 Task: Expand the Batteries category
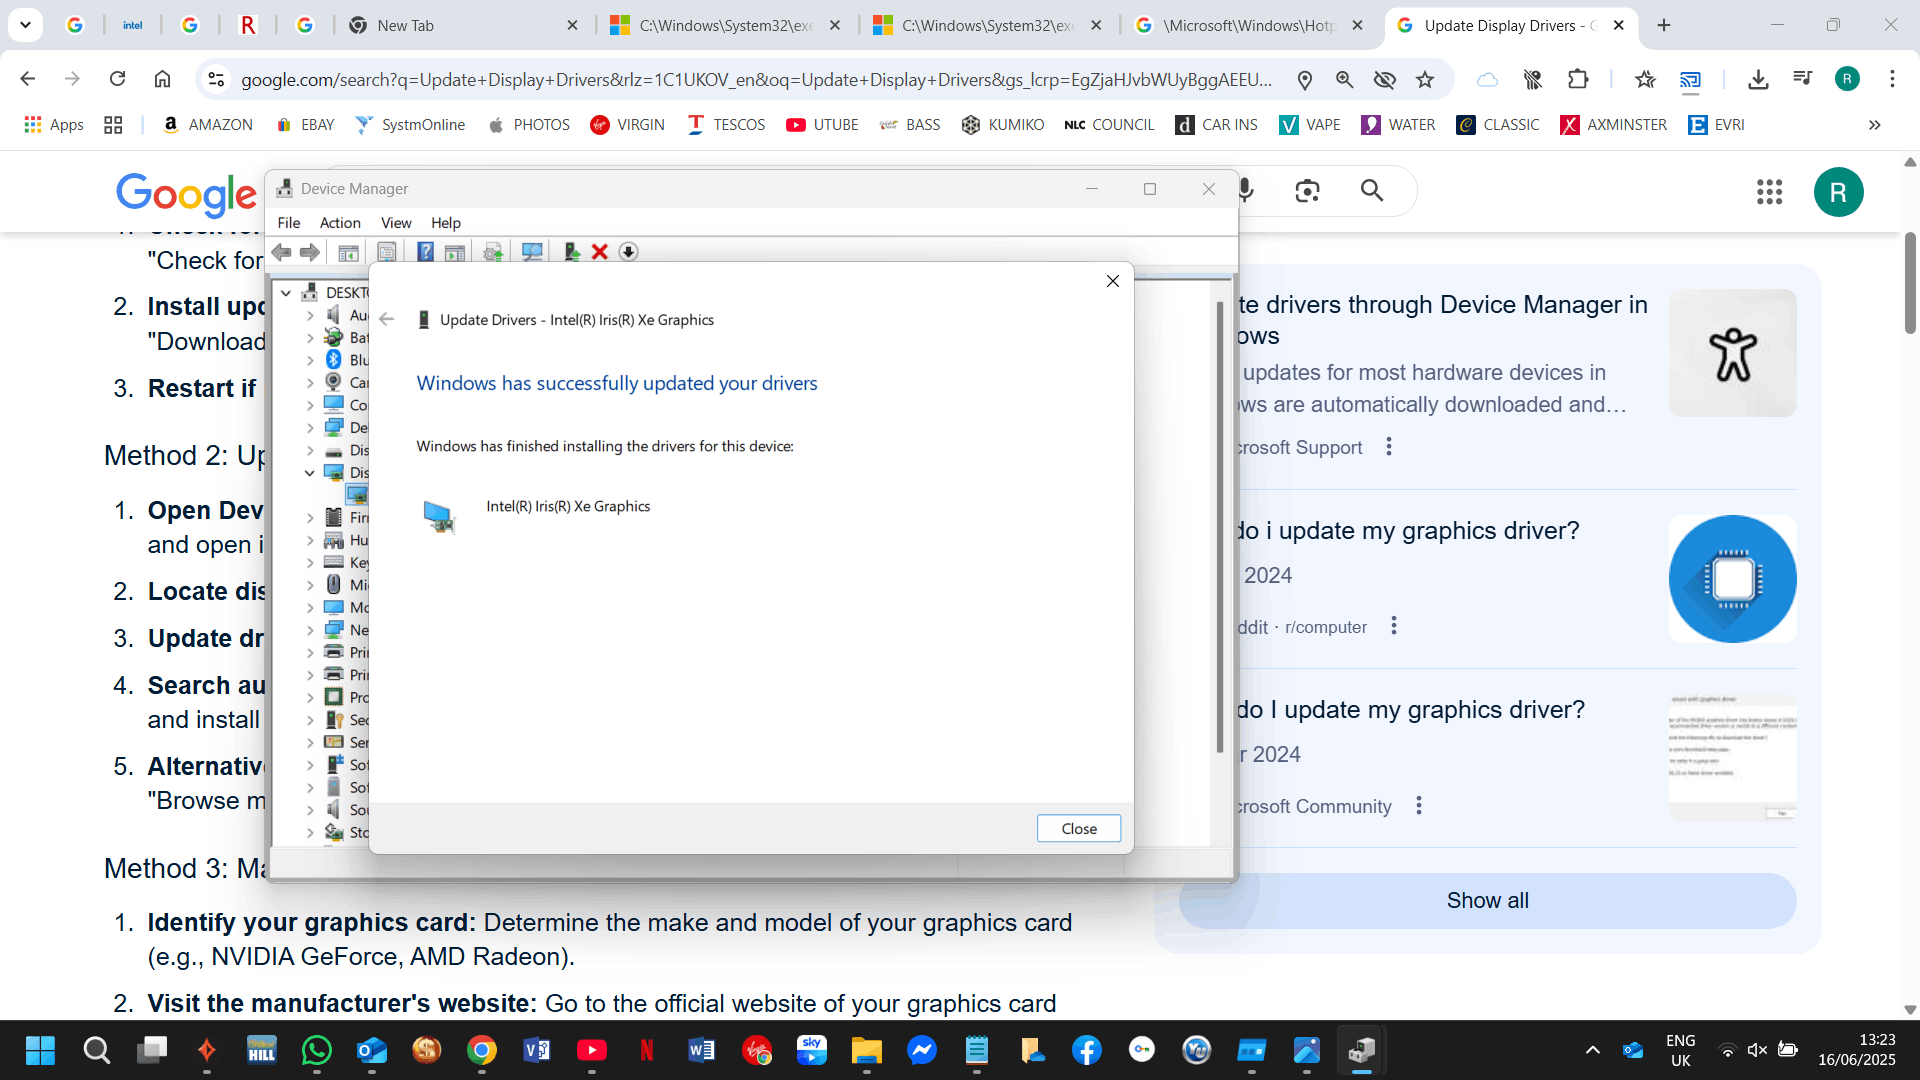click(310, 337)
